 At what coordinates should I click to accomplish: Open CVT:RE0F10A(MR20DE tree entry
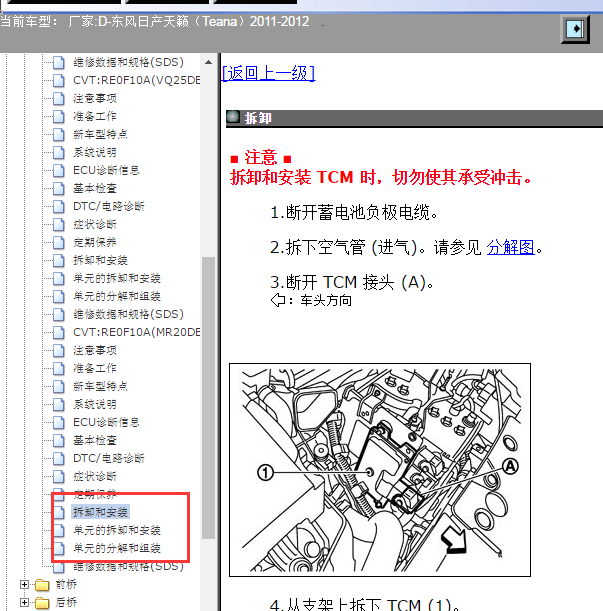click(x=136, y=332)
